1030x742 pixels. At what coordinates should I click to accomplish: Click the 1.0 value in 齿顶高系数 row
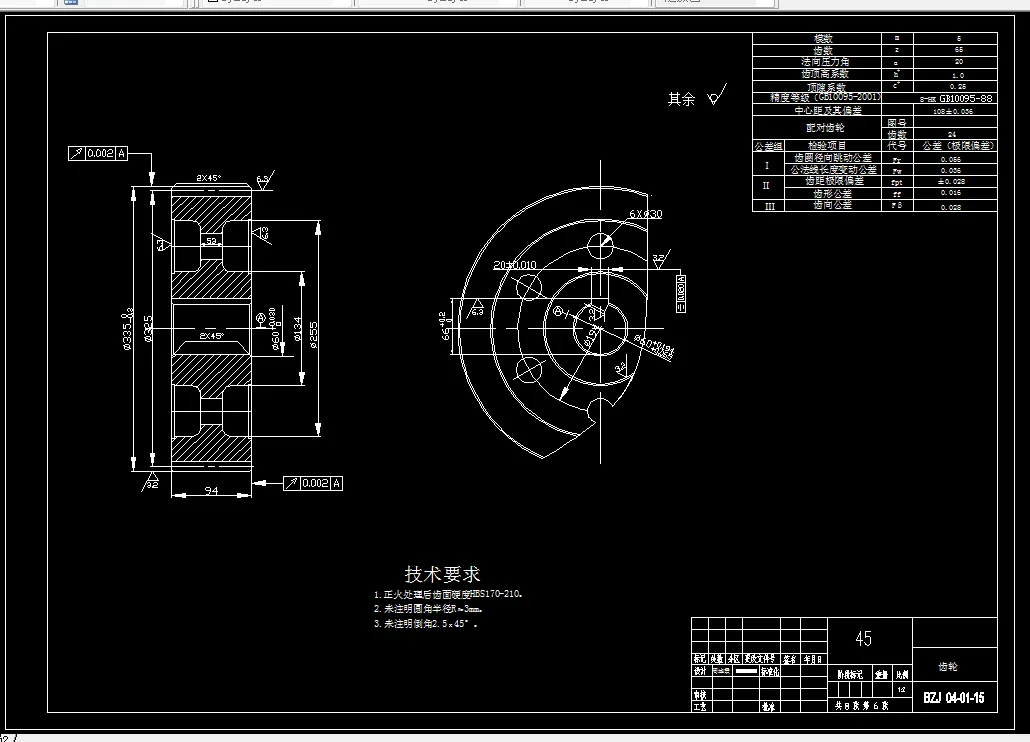point(956,75)
